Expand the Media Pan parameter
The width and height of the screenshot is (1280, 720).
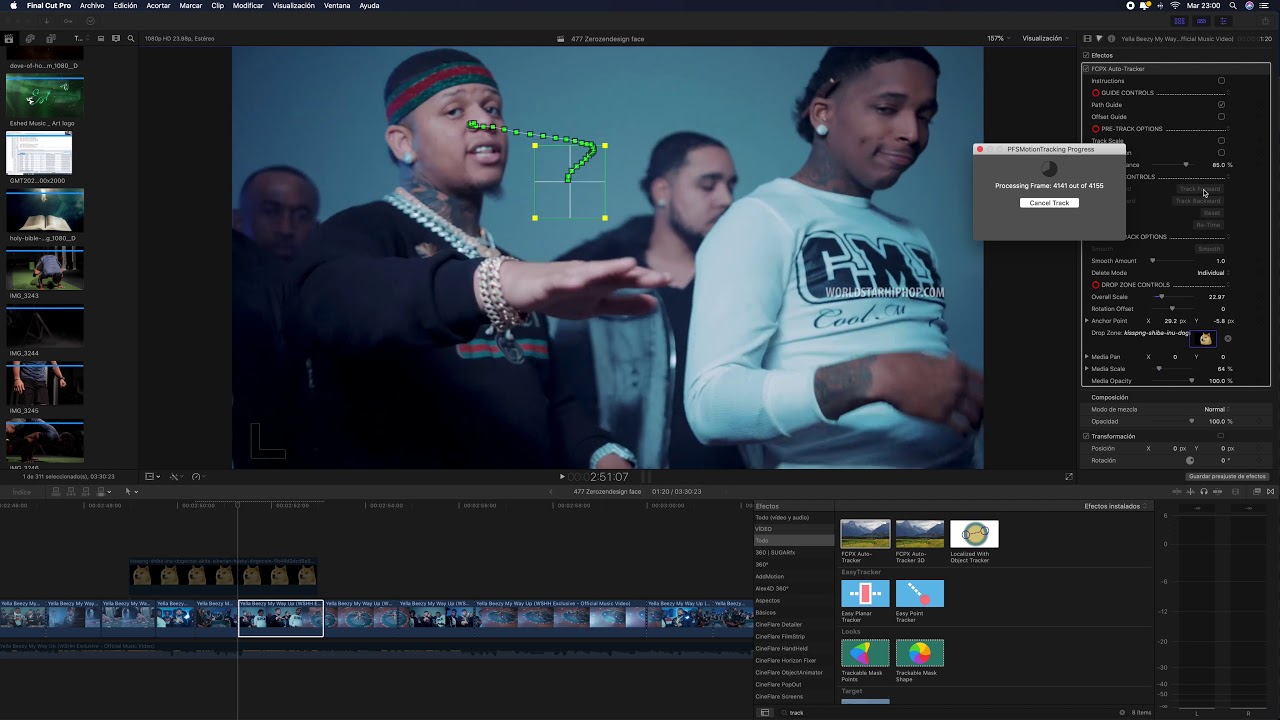point(1087,357)
